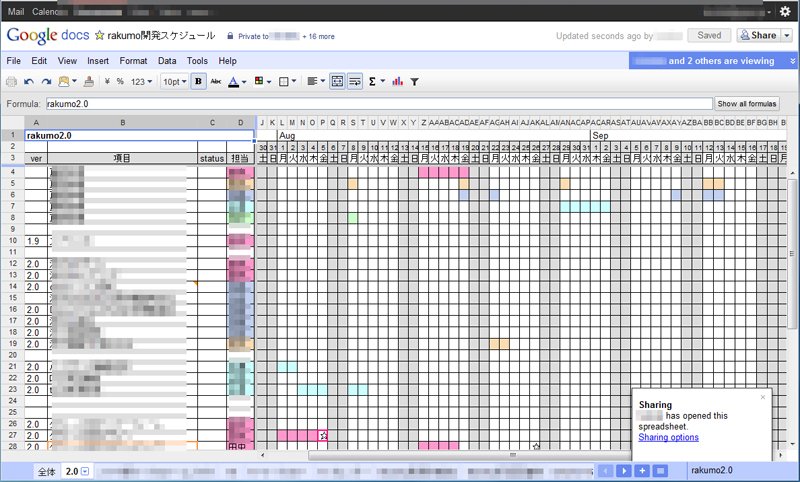The image size is (800, 482).
Task: Expand the viewers list chevron
Action: pos(792,61)
